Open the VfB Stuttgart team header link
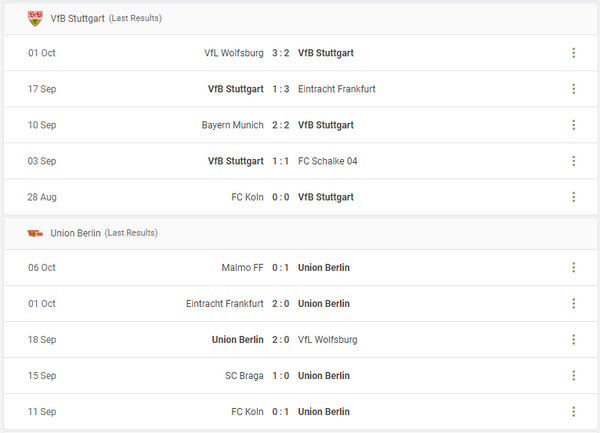The height and width of the screenshot is (433, 600). click(76, 18)
